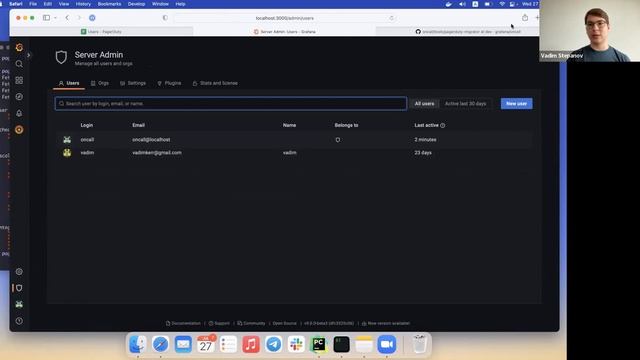Click the '23 days' last active value
Image resolution: width=640 pixels, height=360 pixels.
coord(423,153)
